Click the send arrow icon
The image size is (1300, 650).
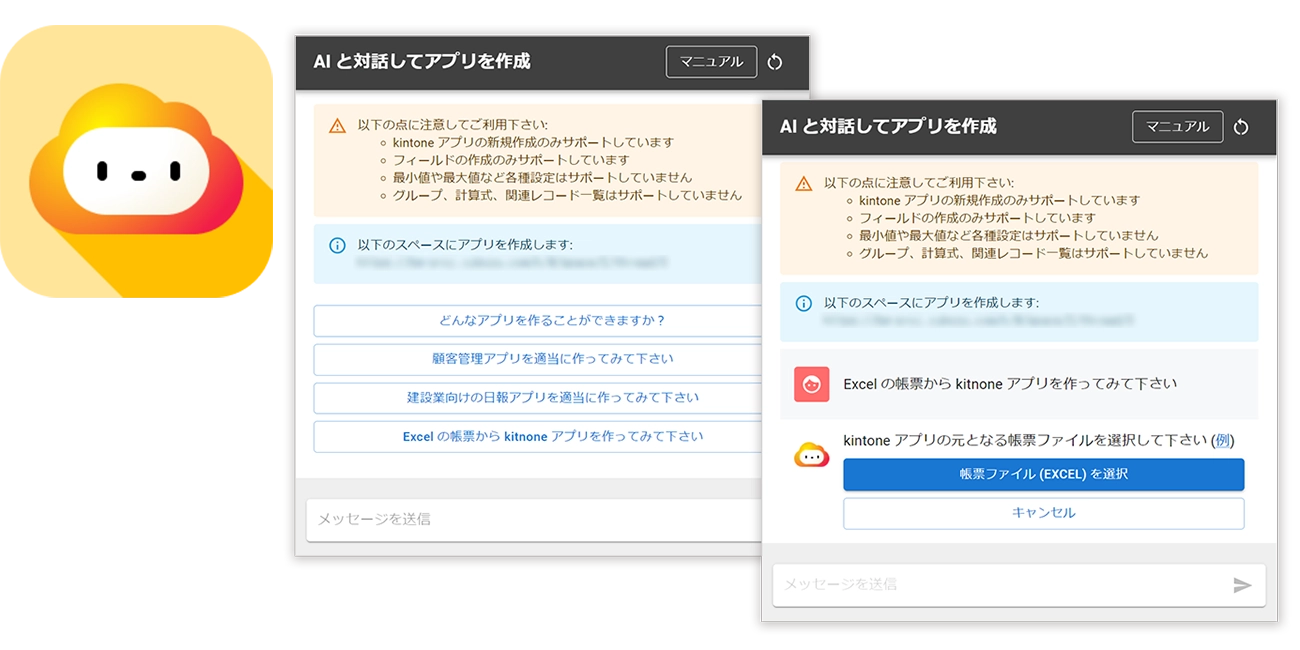pyautogui.click(x=1242, y=585)
